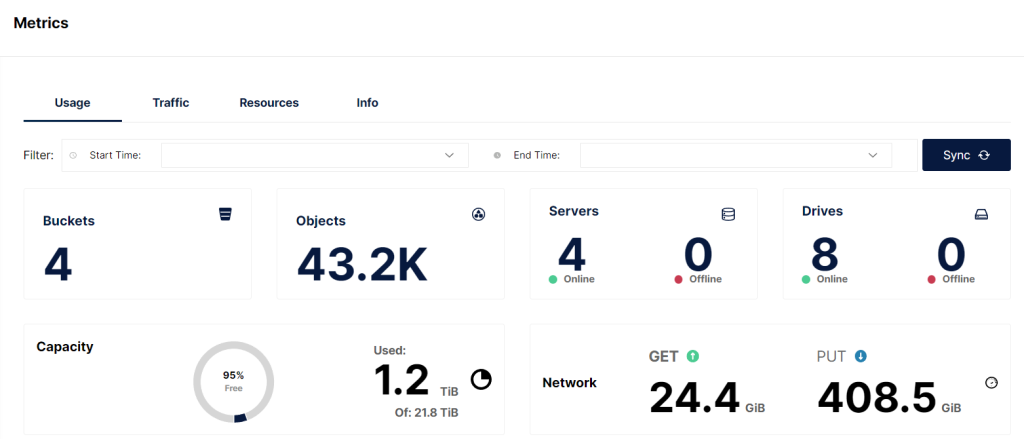Click the green GET upload arrow icon

click(x=693, y=356)
